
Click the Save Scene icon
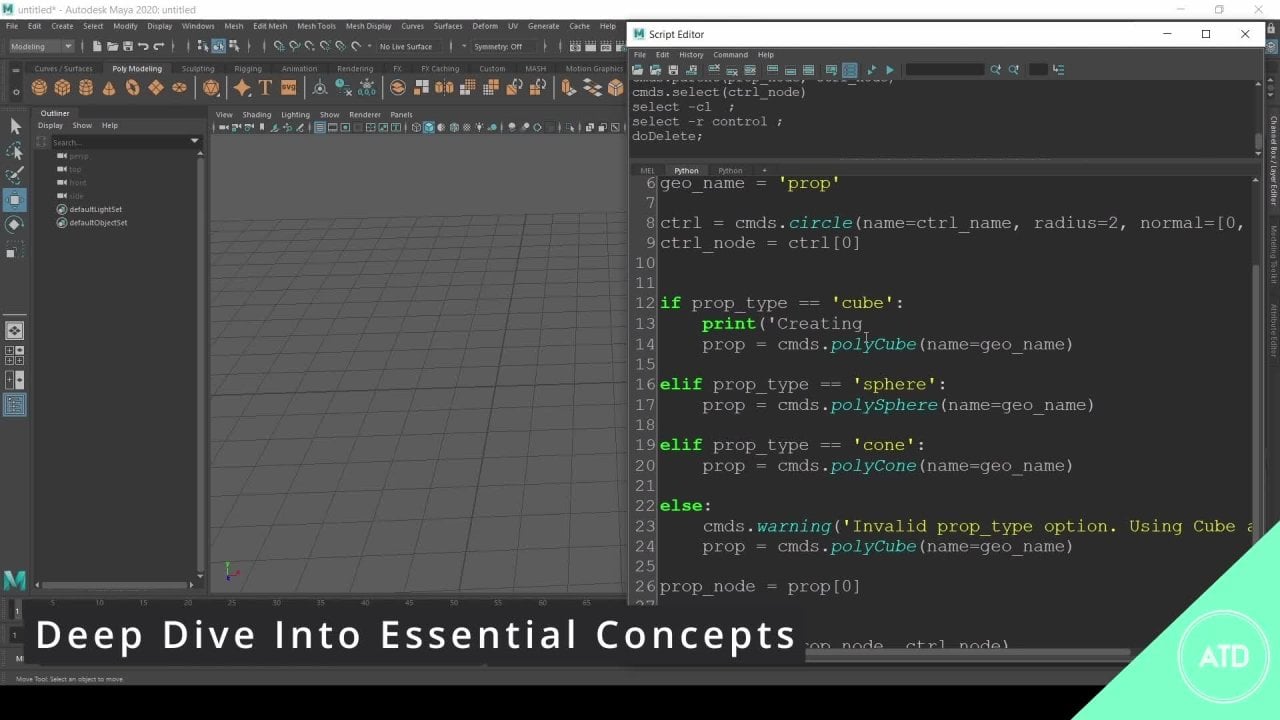click(126, 46)
